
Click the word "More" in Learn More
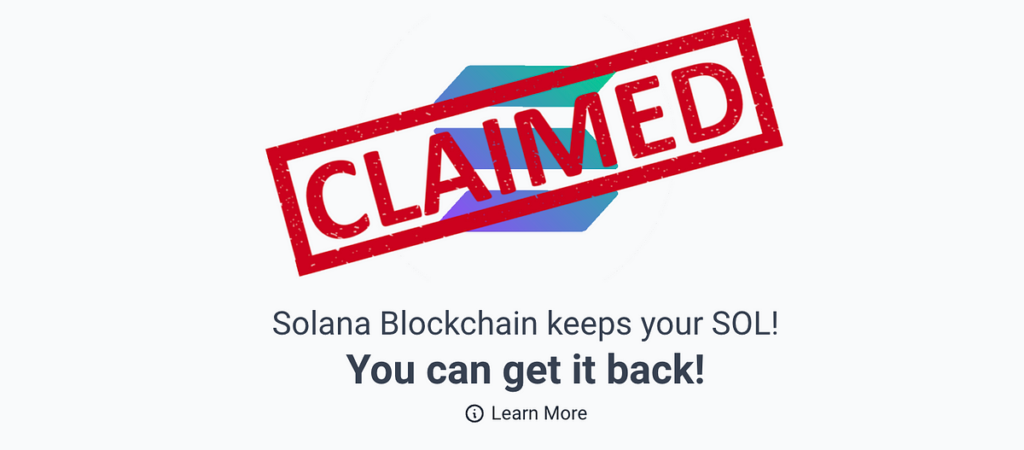(565, 414)
